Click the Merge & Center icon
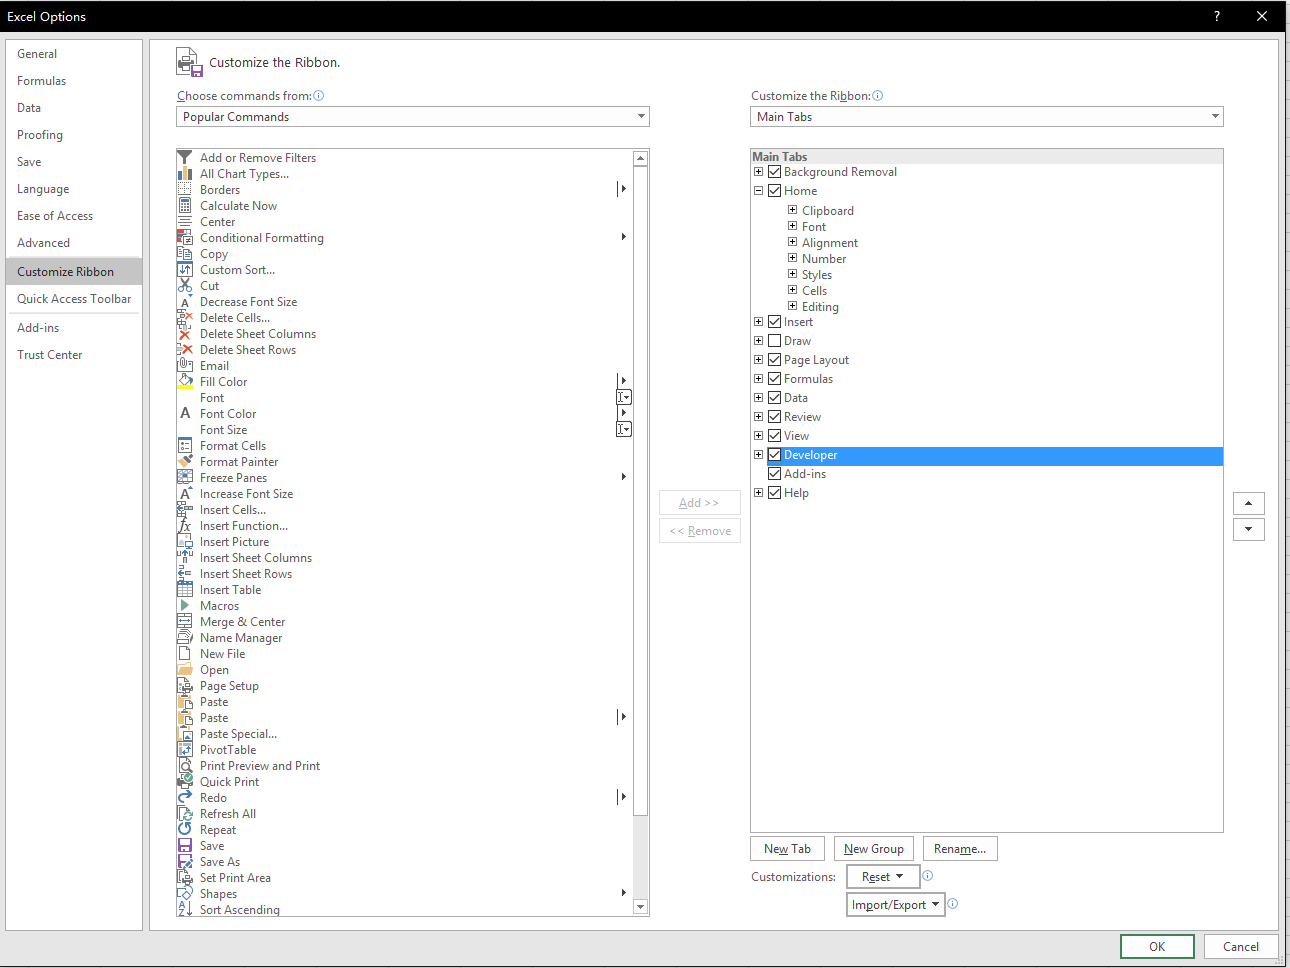This screenshot has width=1290, height=968. [x=185, y=622]
